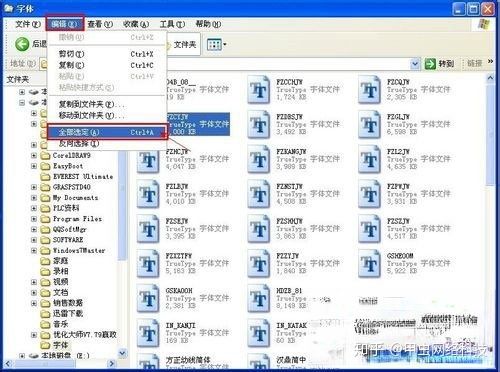Viewport: 500px width, 372px height.
Task: Select the FZPWJW font icon
Action: coord(369,194)
